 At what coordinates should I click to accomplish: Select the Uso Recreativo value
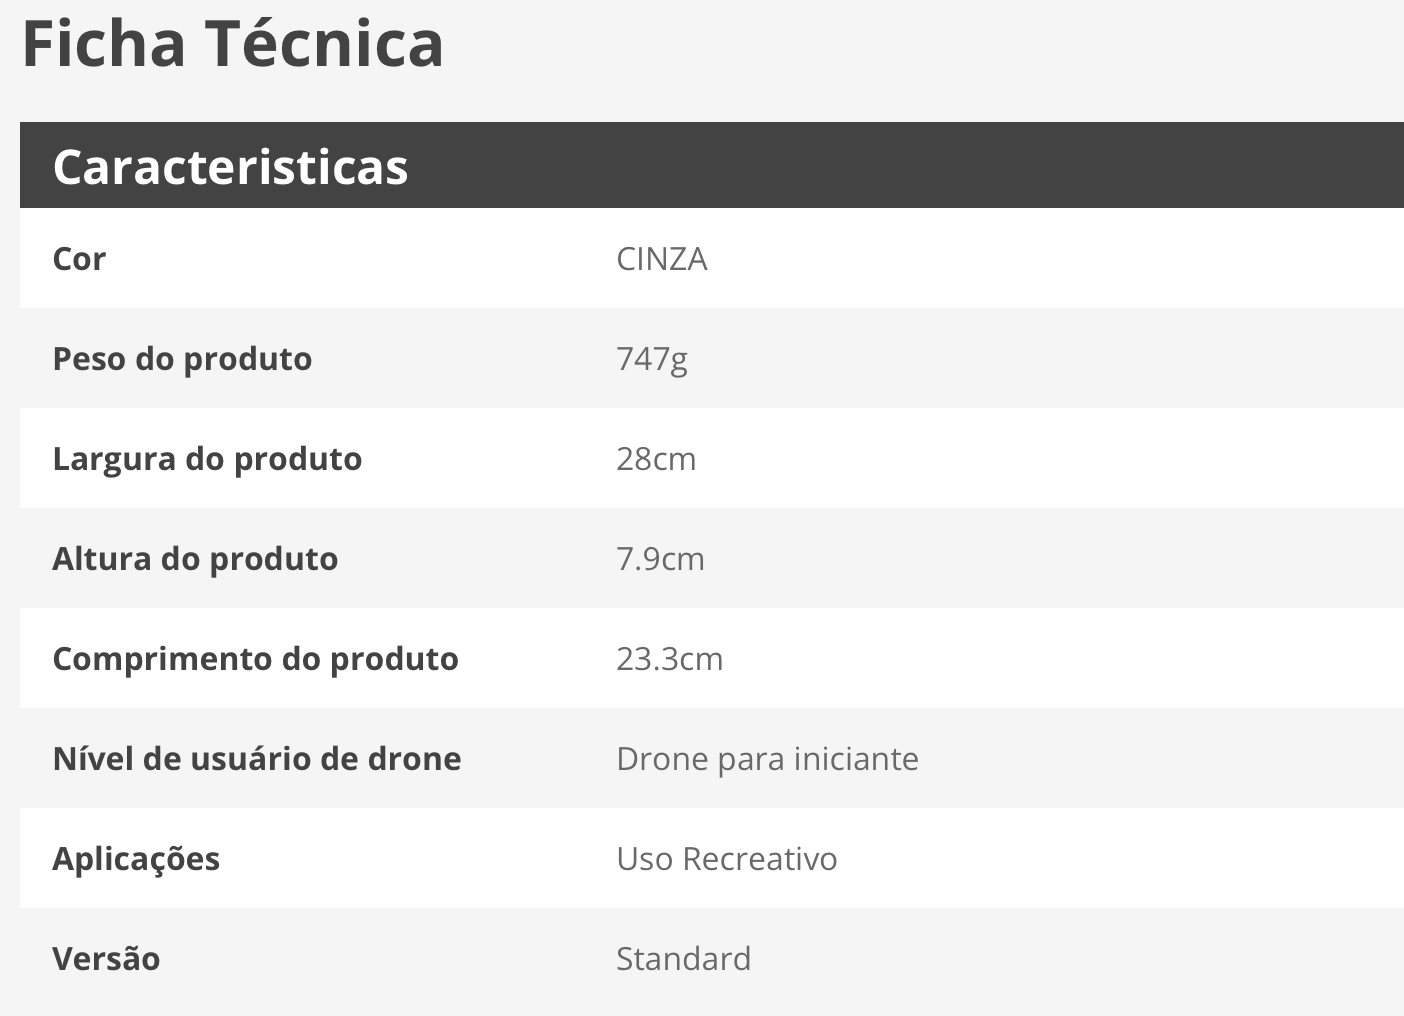727,859
